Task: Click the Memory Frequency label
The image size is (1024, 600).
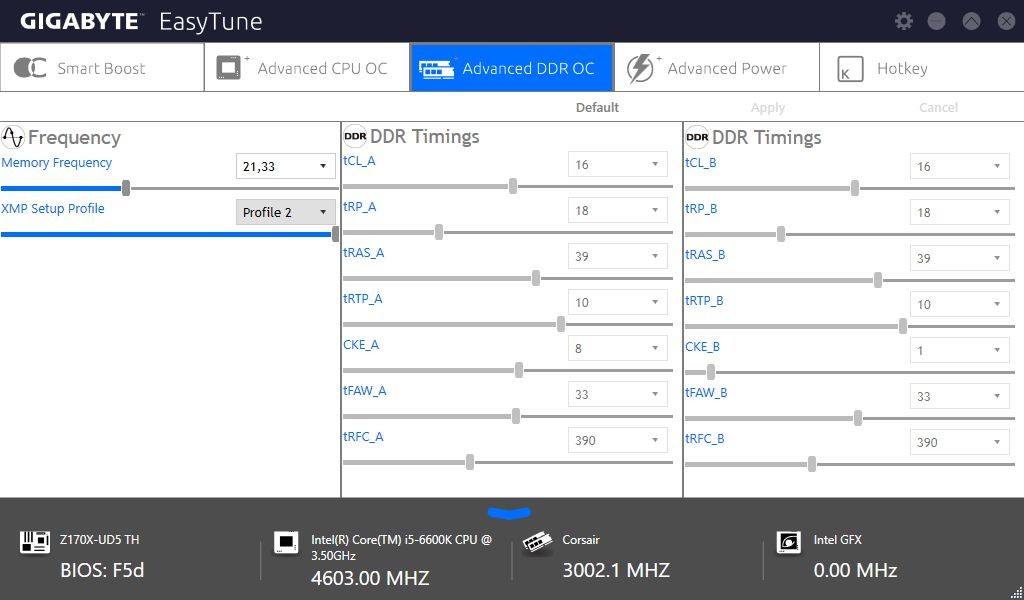Action: [x=57, y=163]
